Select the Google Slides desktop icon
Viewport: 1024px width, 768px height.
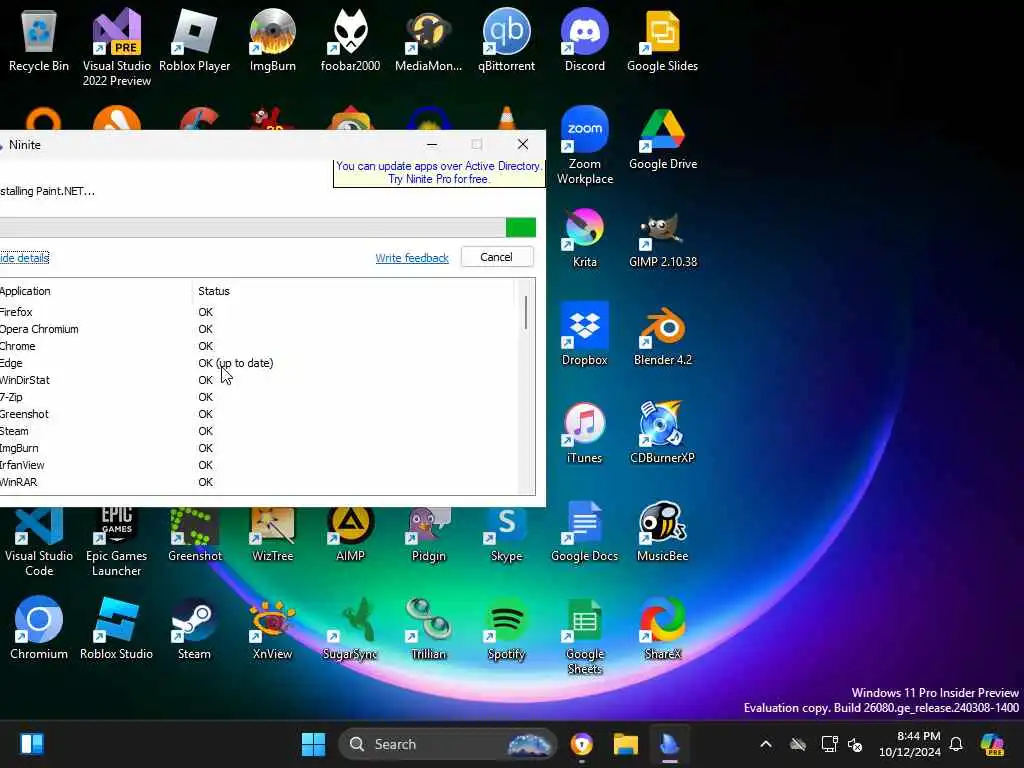point(662,40)
